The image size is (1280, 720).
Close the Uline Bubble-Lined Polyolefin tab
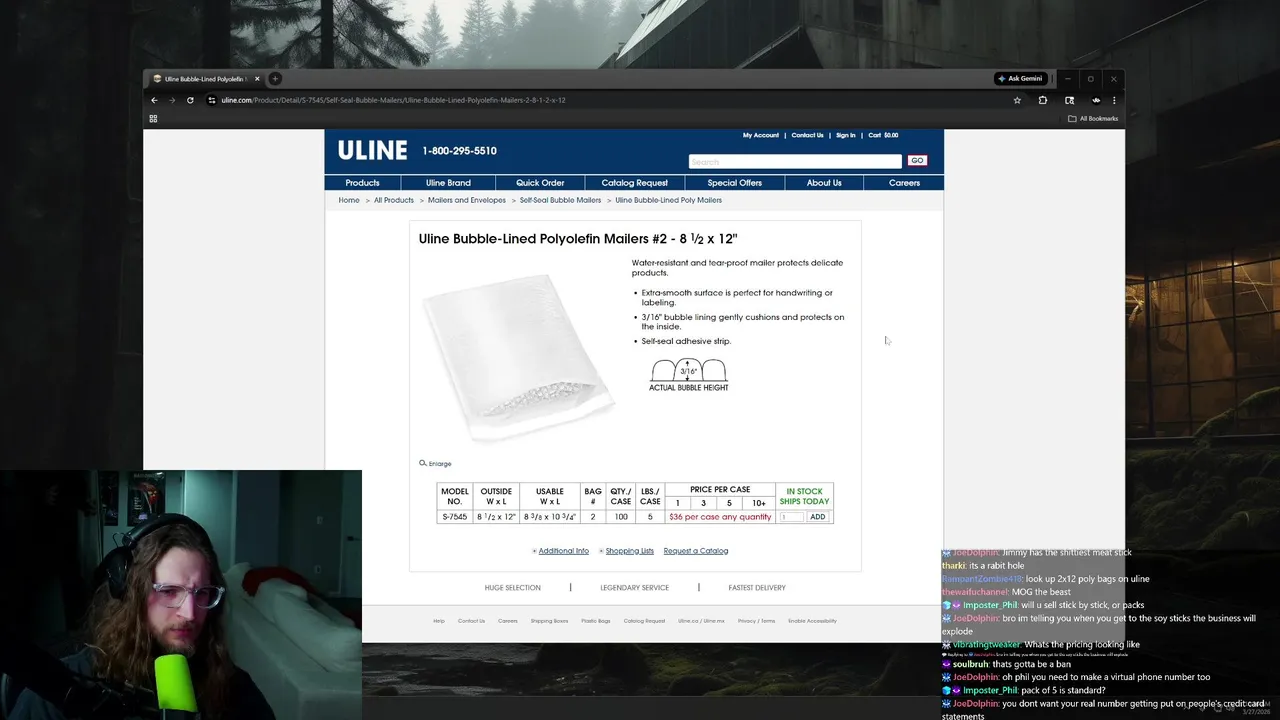pos(257,79)
